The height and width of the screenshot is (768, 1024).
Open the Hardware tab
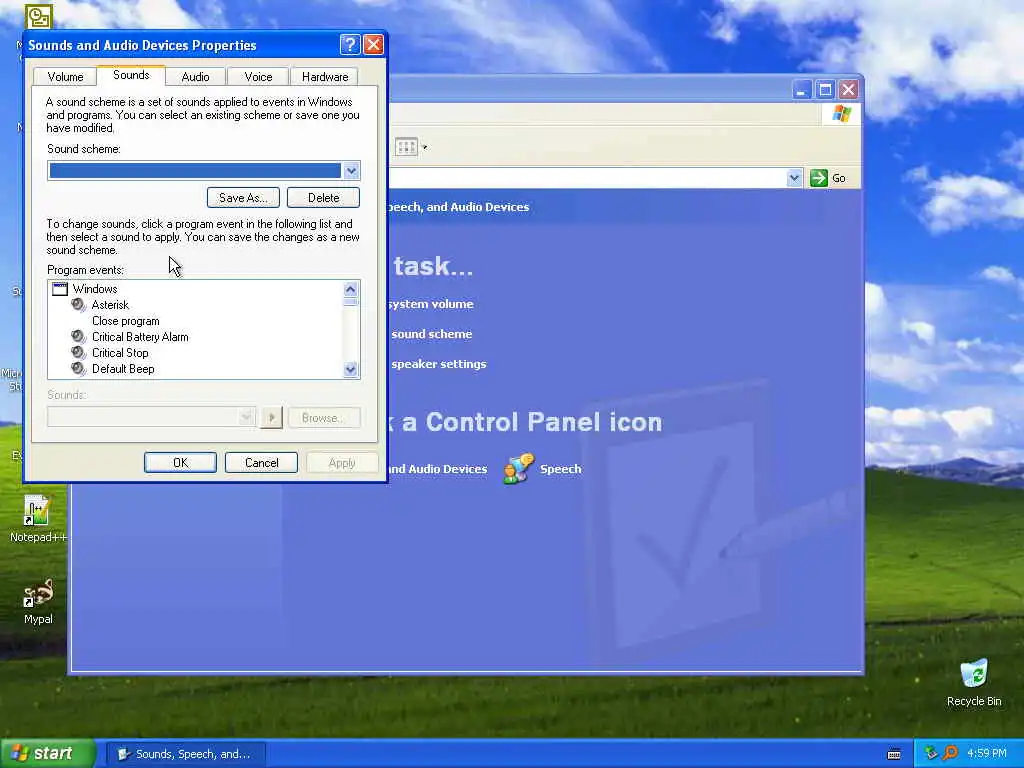[x=325, y=76]
